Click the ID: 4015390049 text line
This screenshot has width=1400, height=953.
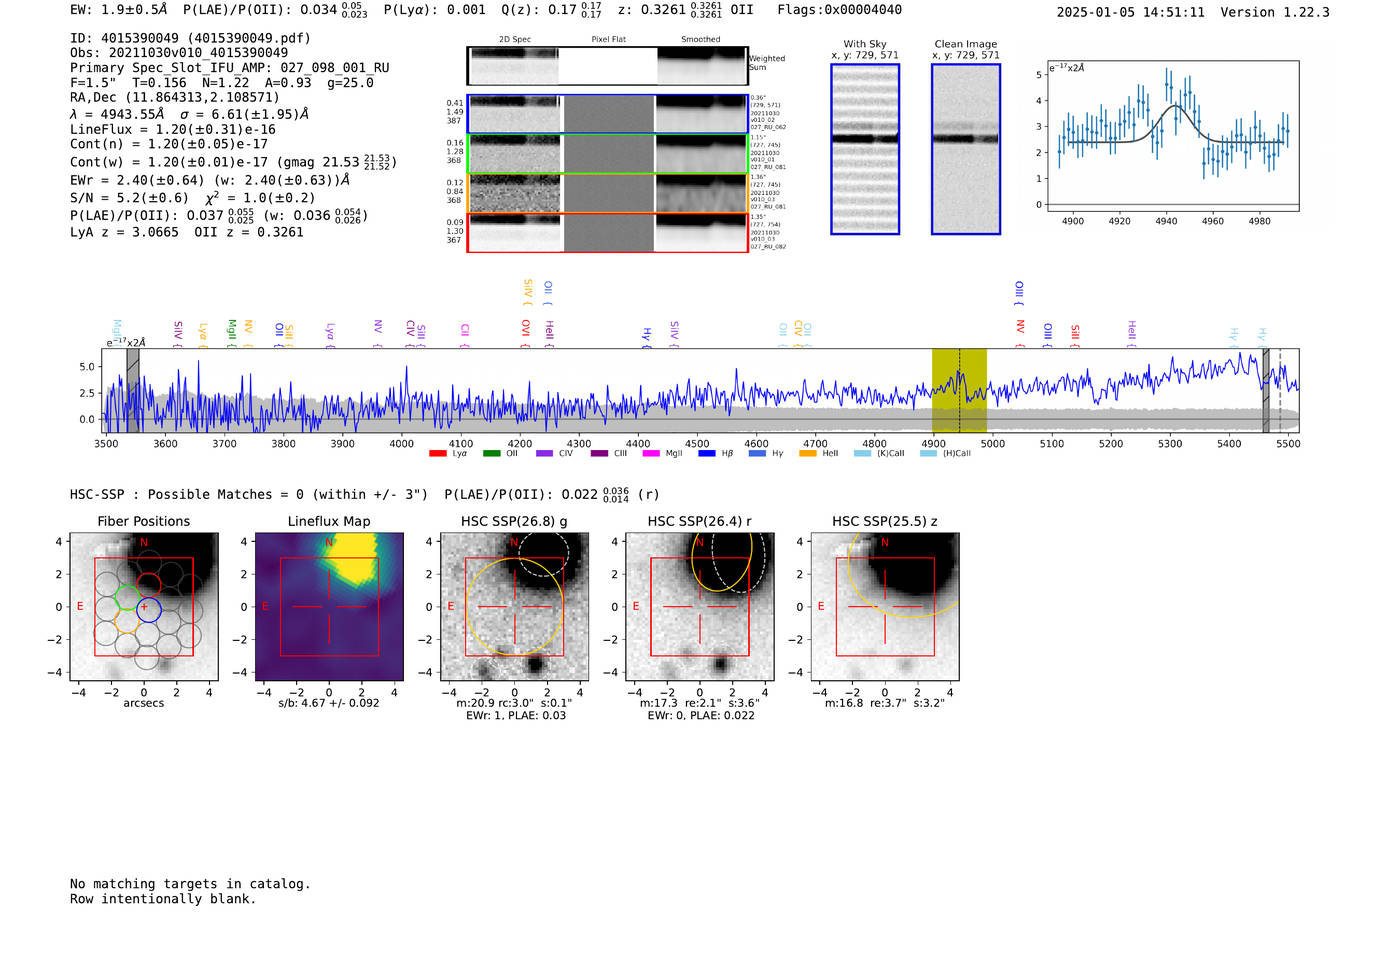190,38
